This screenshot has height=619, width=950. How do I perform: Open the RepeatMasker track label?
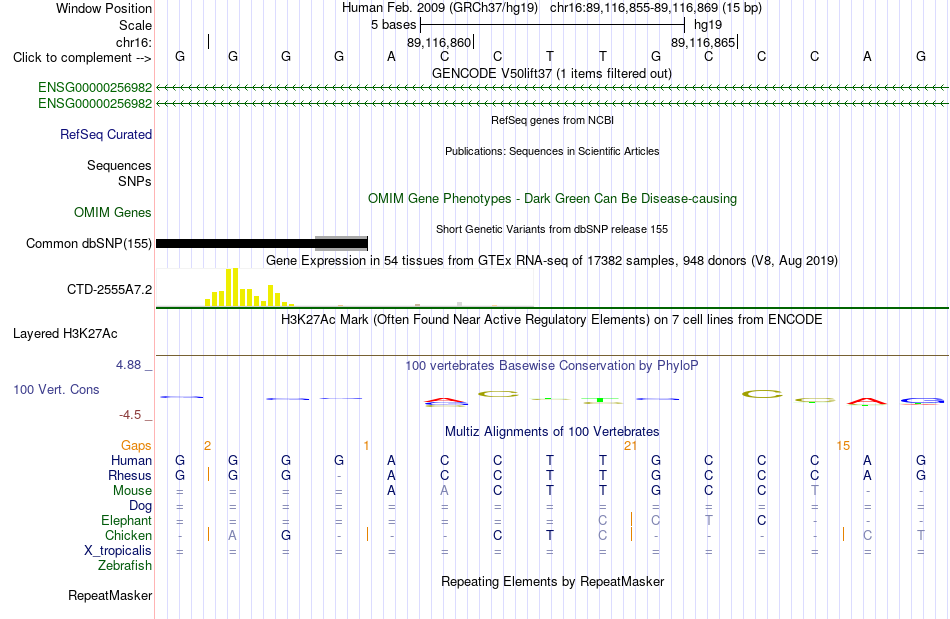[x=110, y=595]
